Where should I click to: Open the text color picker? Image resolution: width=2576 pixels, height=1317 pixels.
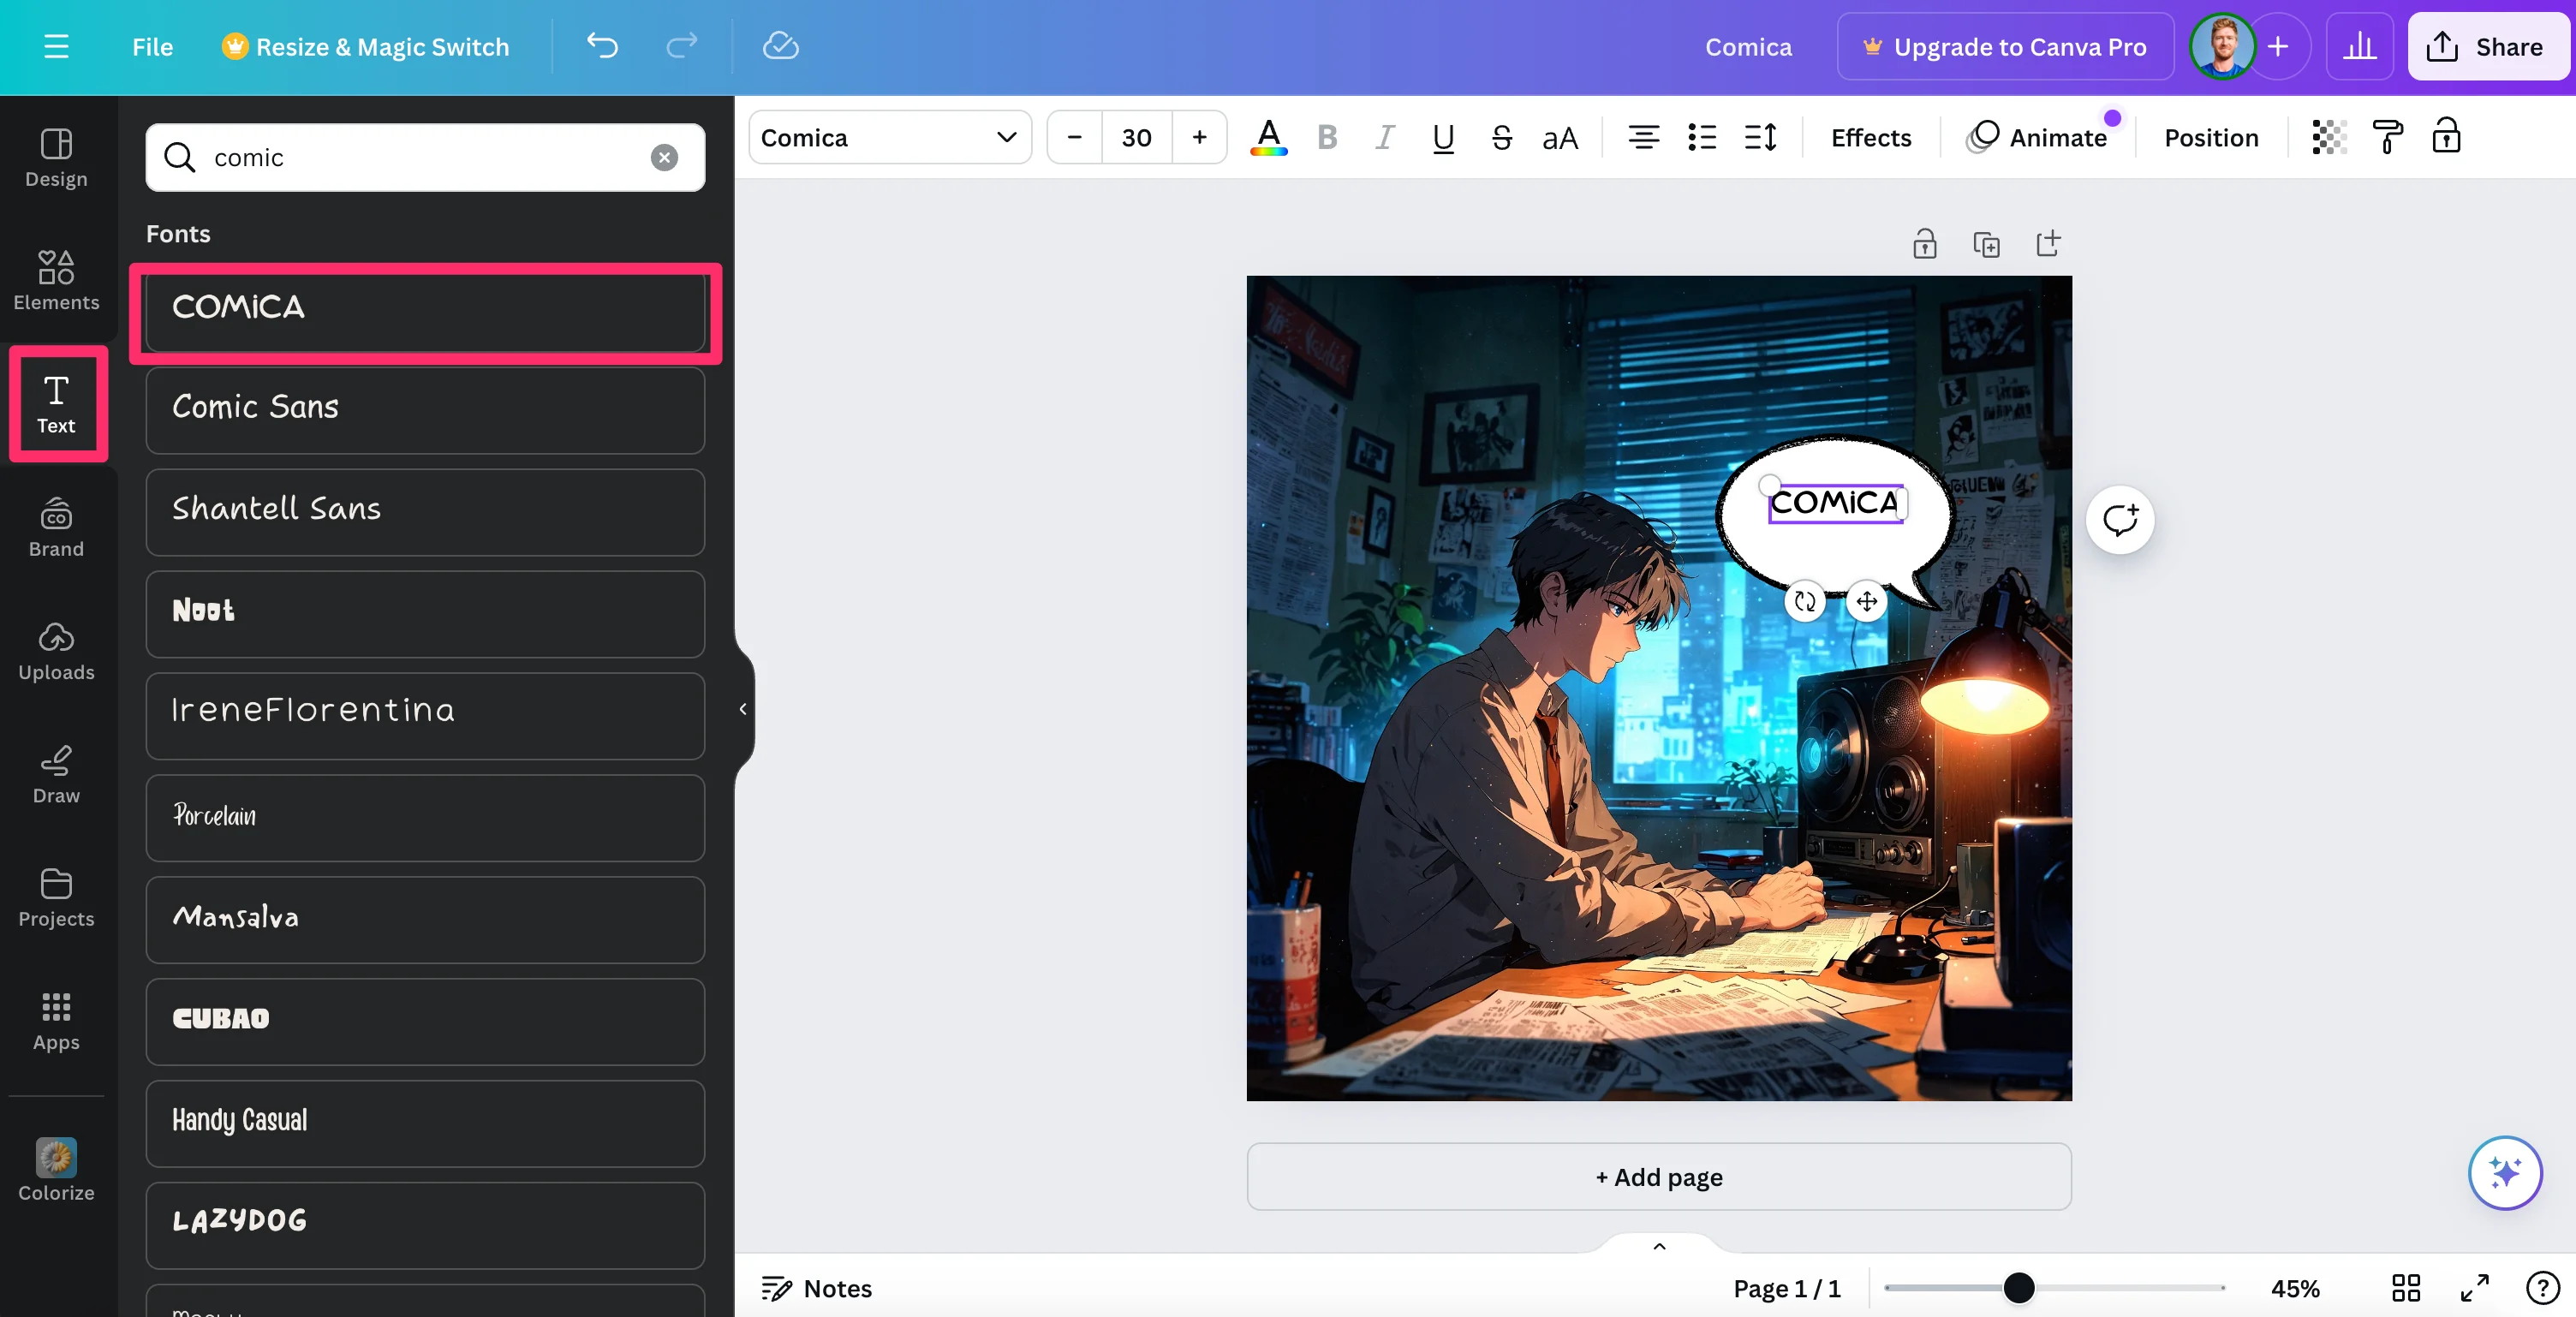point(1268,137)
